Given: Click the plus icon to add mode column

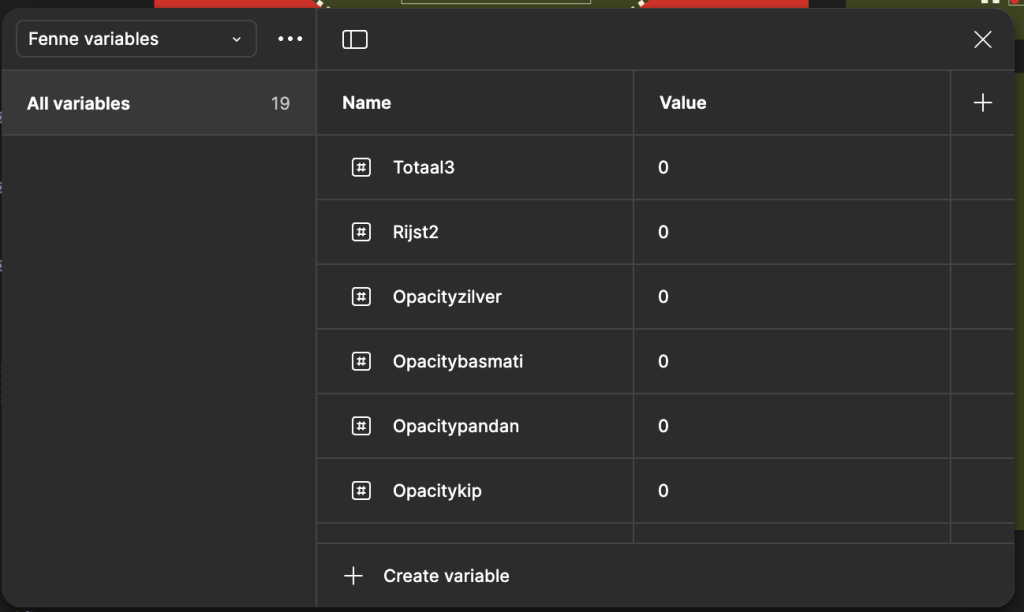Looking at the screenshot, I should pyautogui.click(x=982, y=103).
